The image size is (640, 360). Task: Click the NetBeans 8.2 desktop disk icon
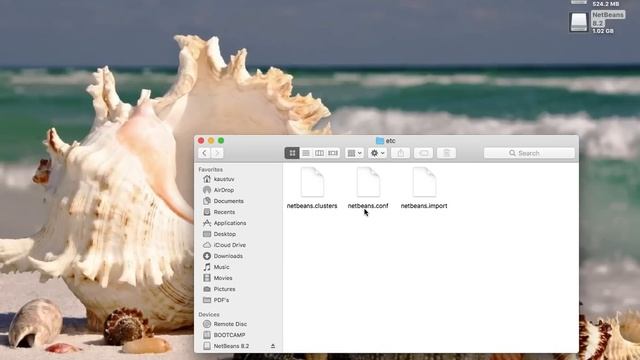click(578, 22)
